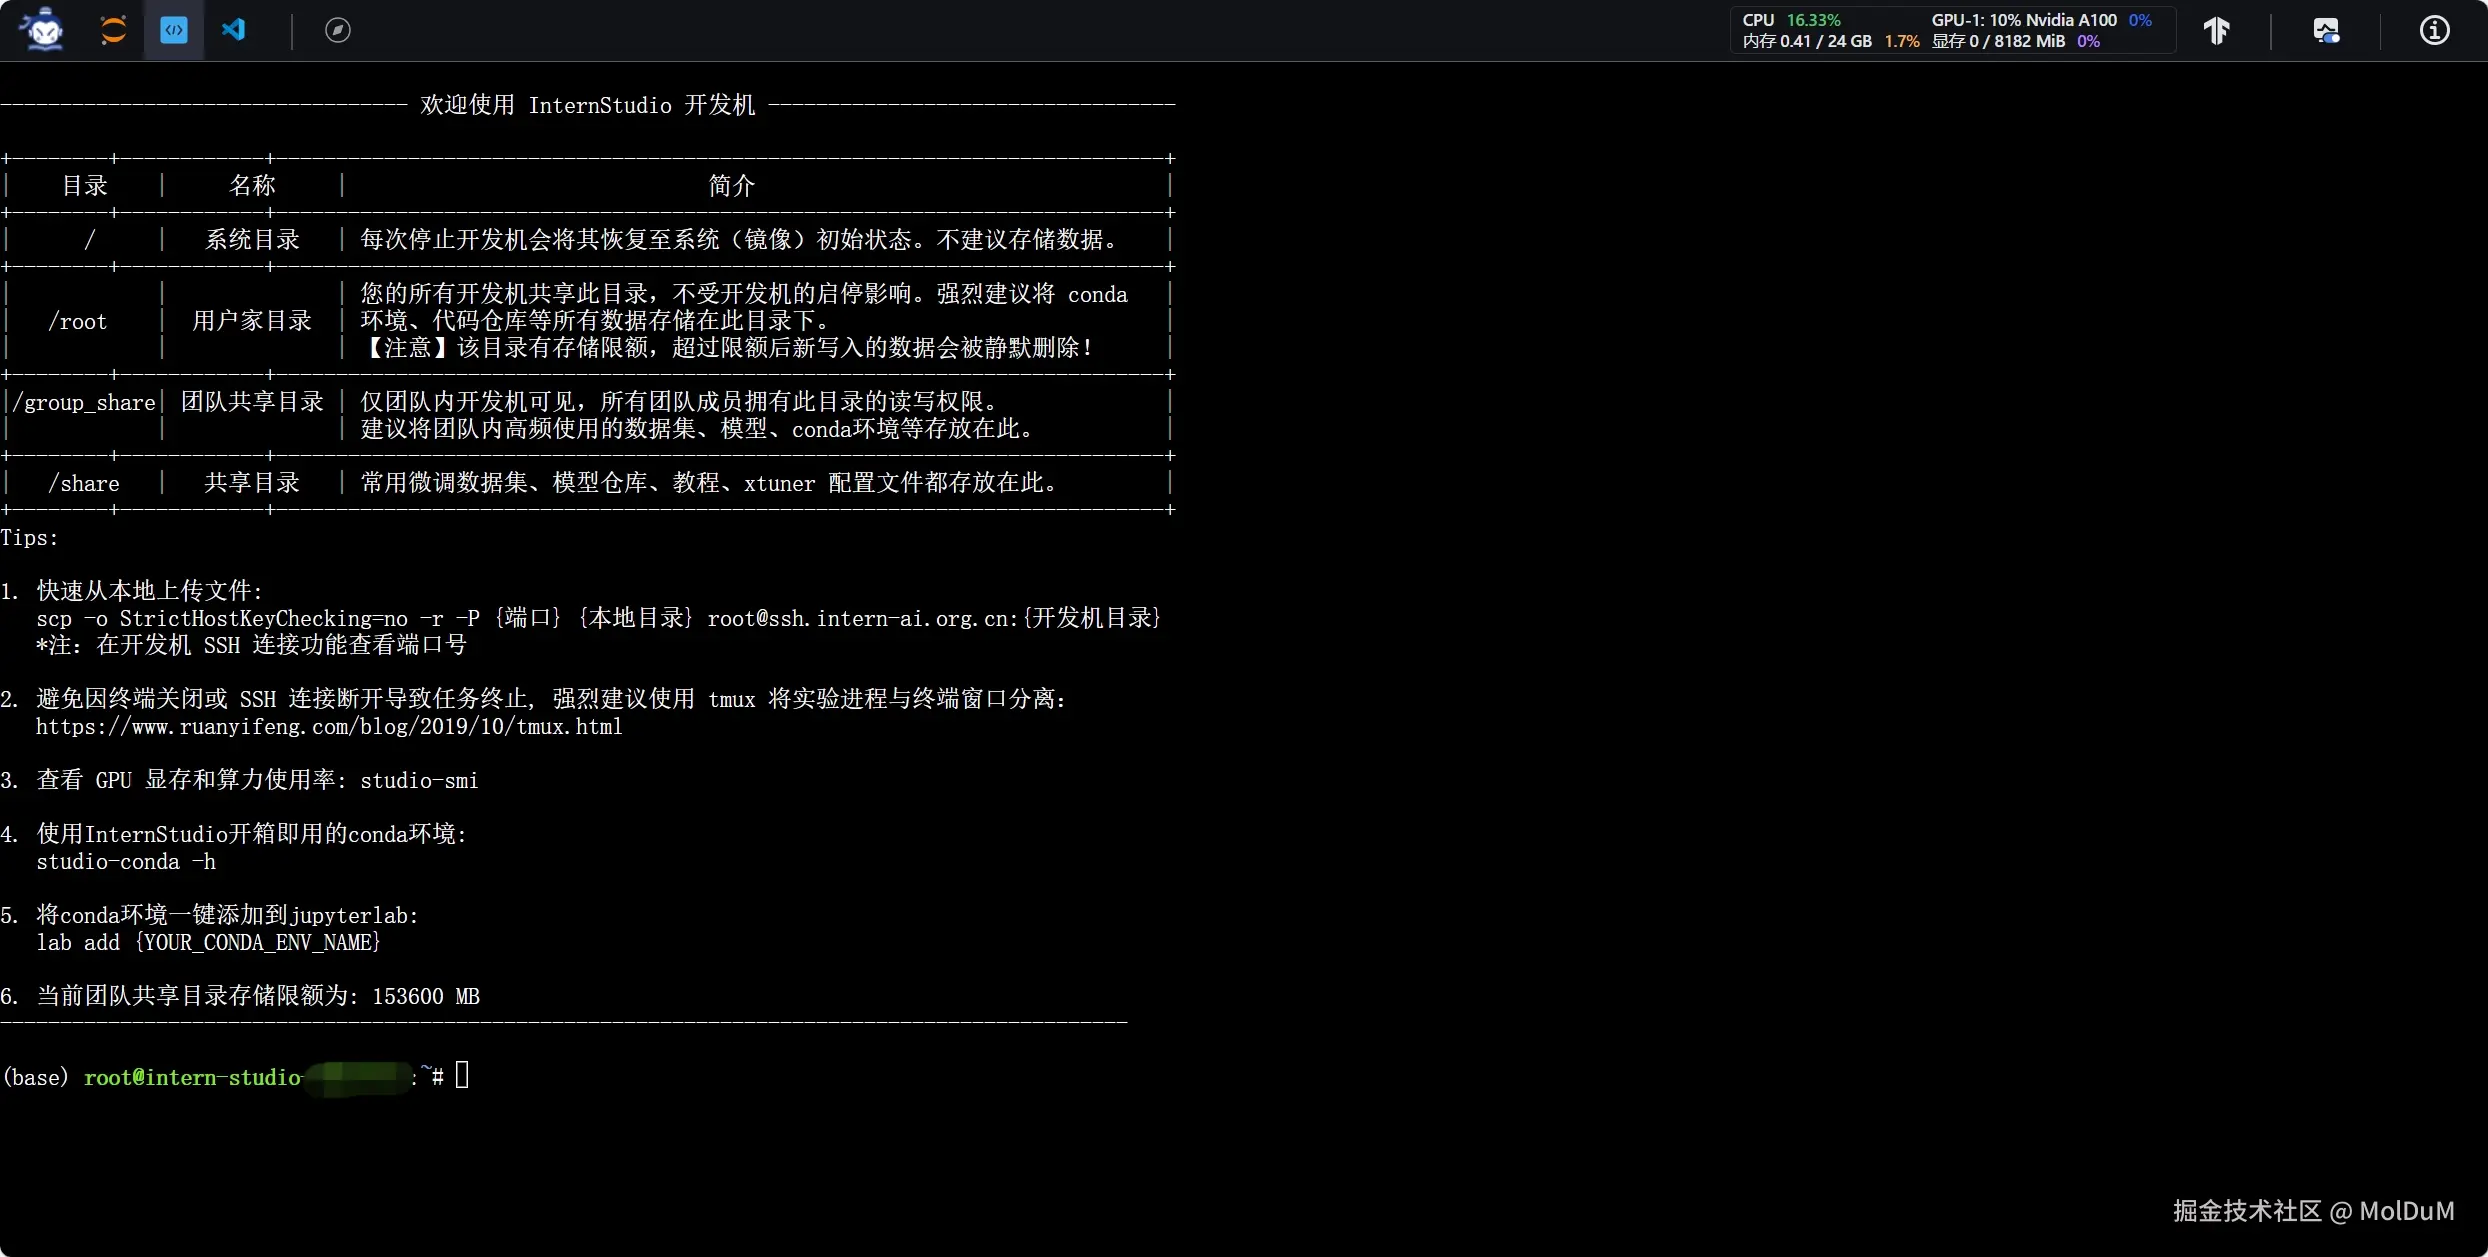The image size is (2488, 1257).
Task: Click the CPU usage percentage readout
Action: (x=1812, y=20)
